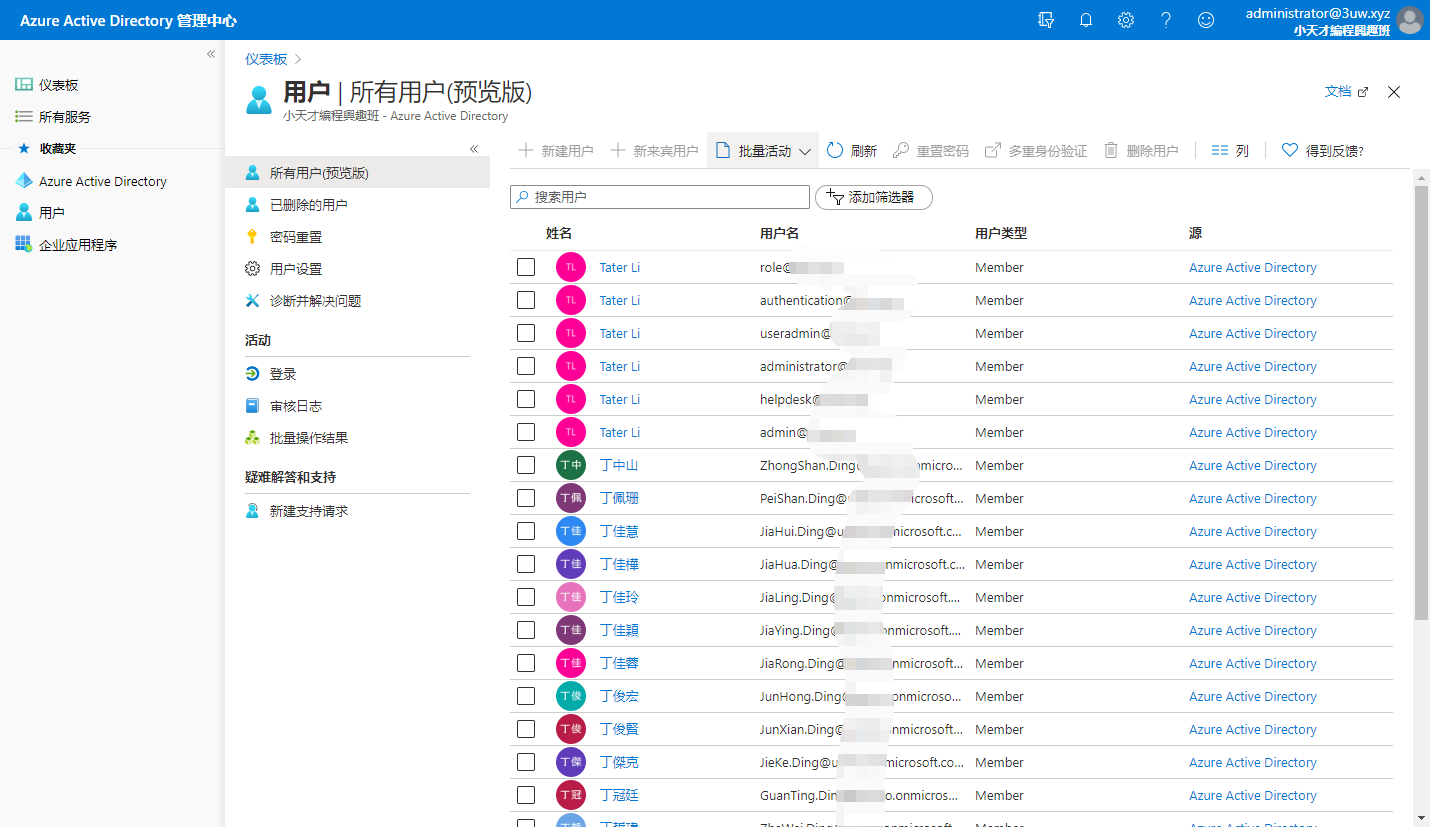Select checkbox for useradmin@ user row
This screenshot has height=827, width=1430.
(526, 333)
